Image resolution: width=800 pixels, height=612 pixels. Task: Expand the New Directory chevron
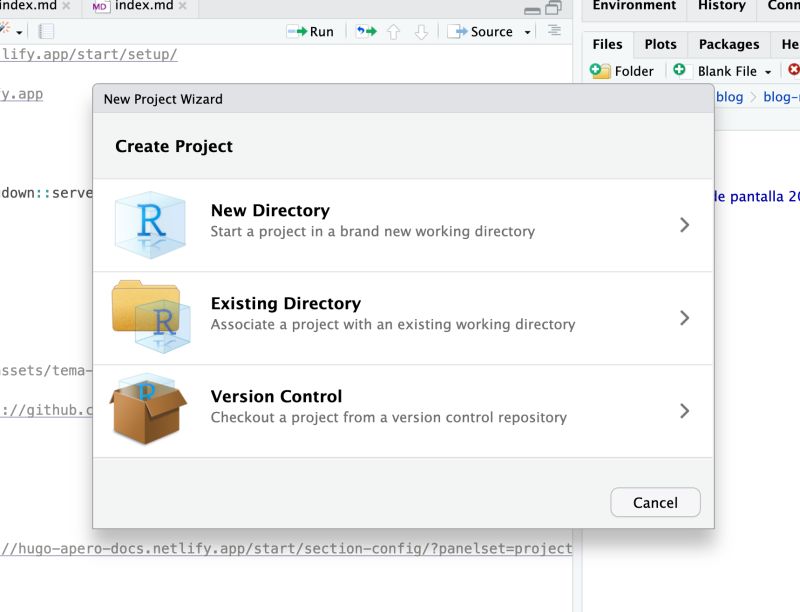point(685,224)
